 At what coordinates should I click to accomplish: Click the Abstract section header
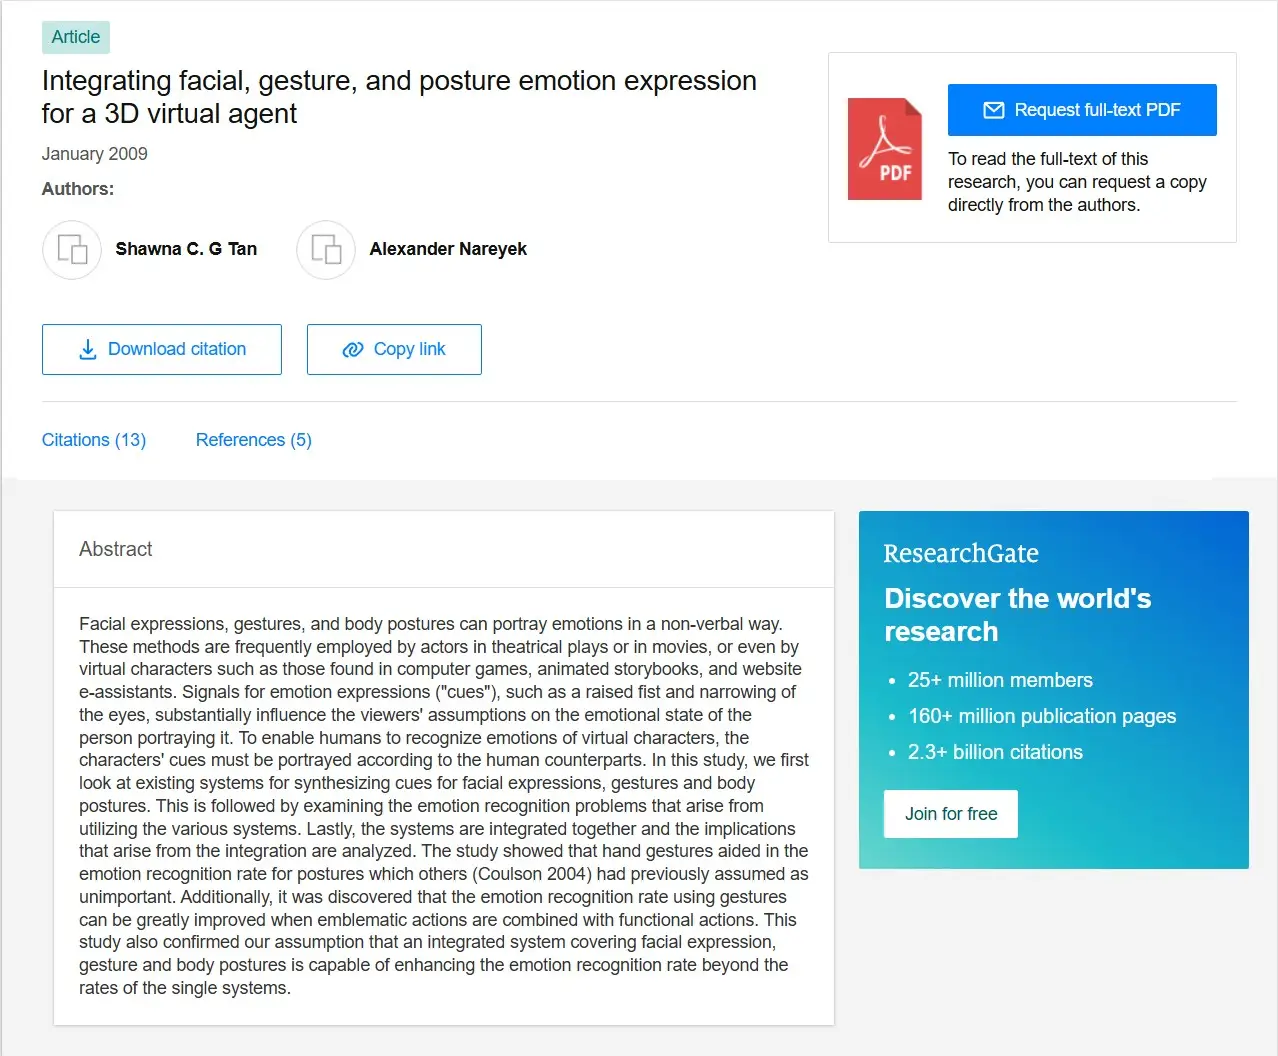click(x=116, y=549)
